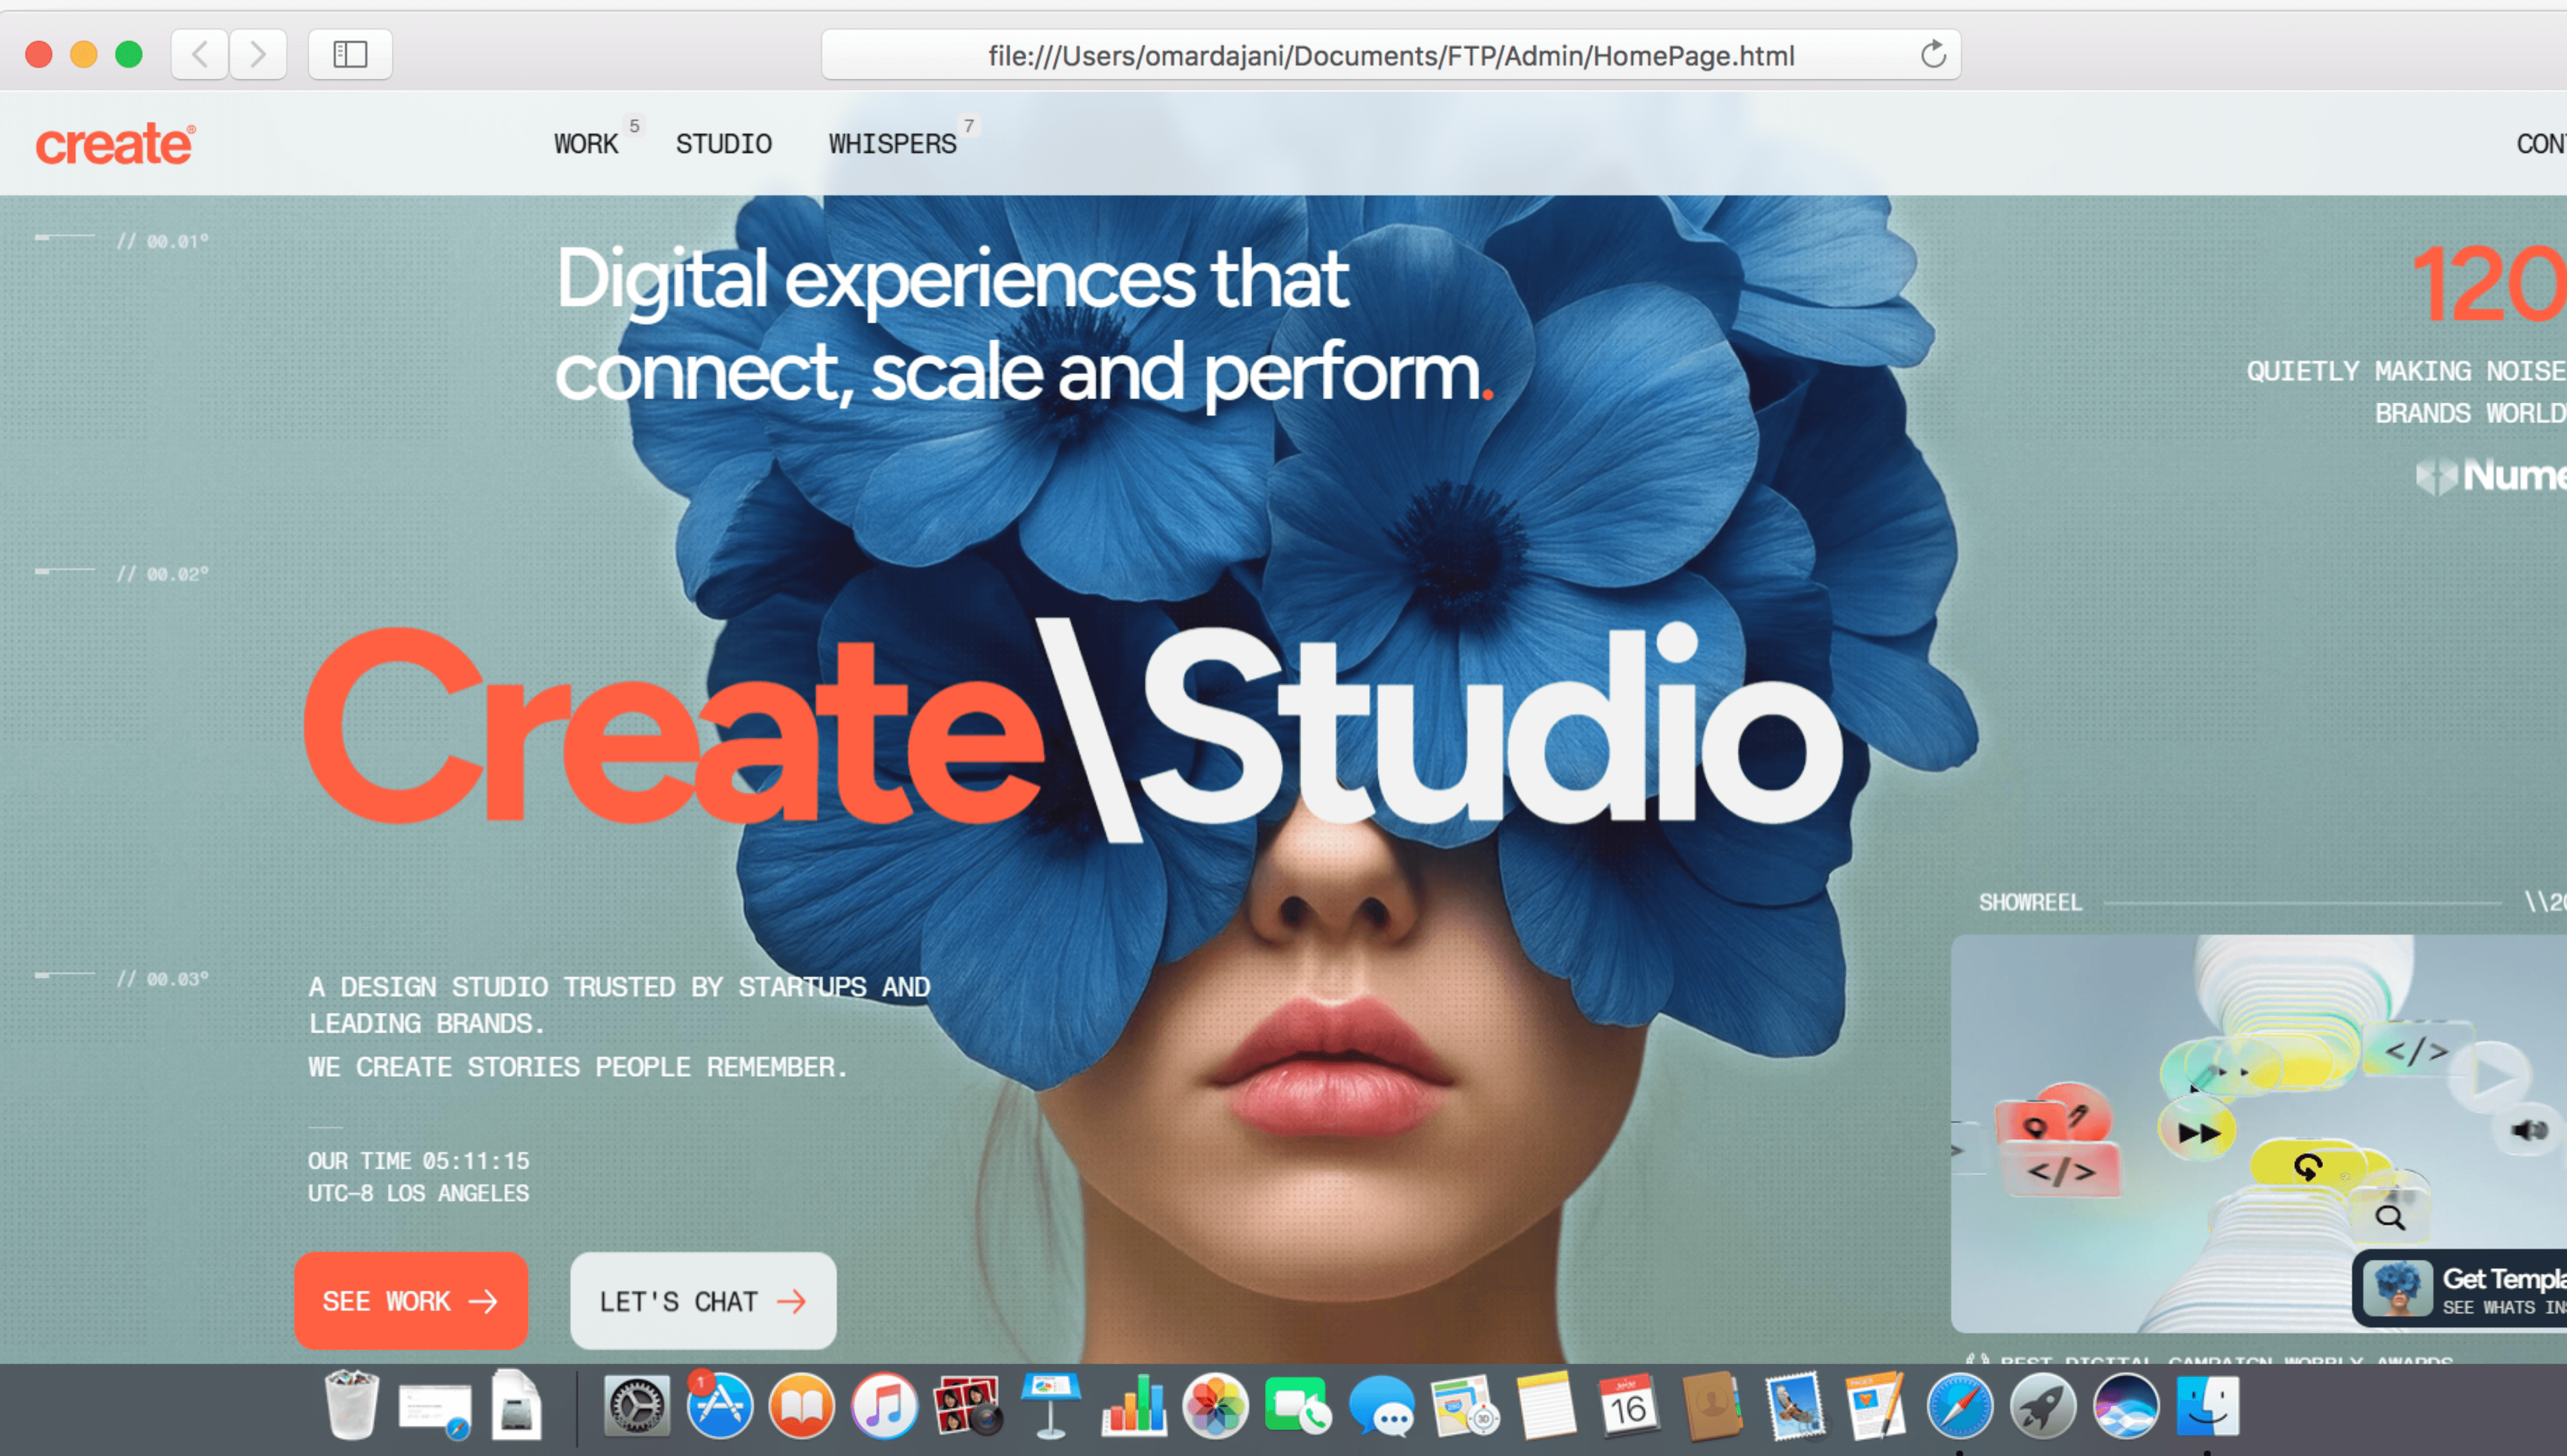This screenshot has width=2567, height=1456.
Task: Open Finder from the dock
Action: [x=2207, y=1406]
